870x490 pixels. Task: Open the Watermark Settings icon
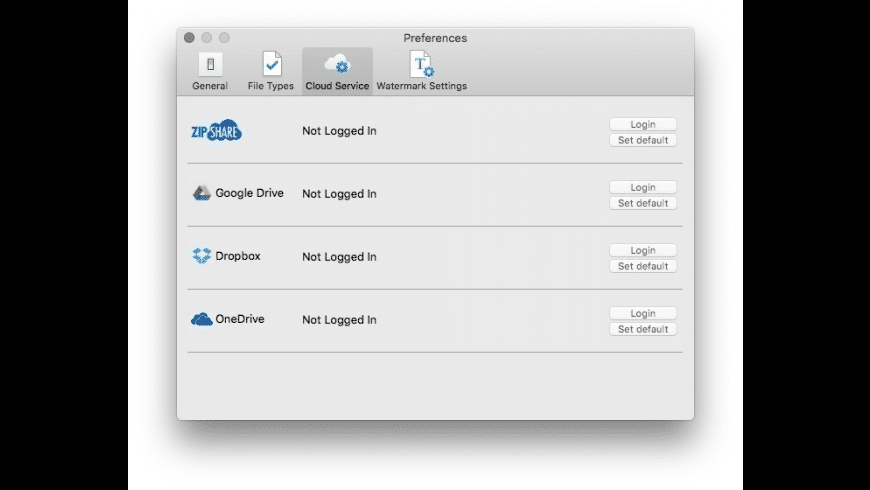[x=422, y=64]
